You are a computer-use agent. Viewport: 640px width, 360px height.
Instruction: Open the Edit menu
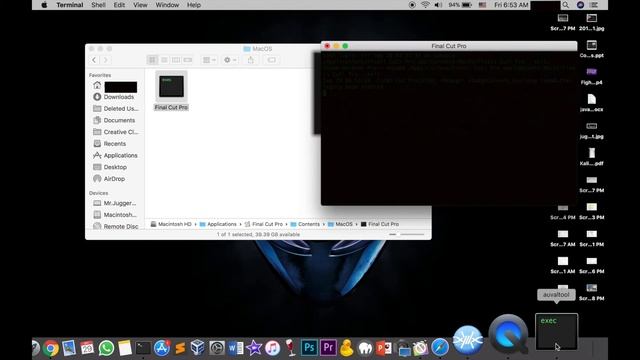tap(119, 5)
